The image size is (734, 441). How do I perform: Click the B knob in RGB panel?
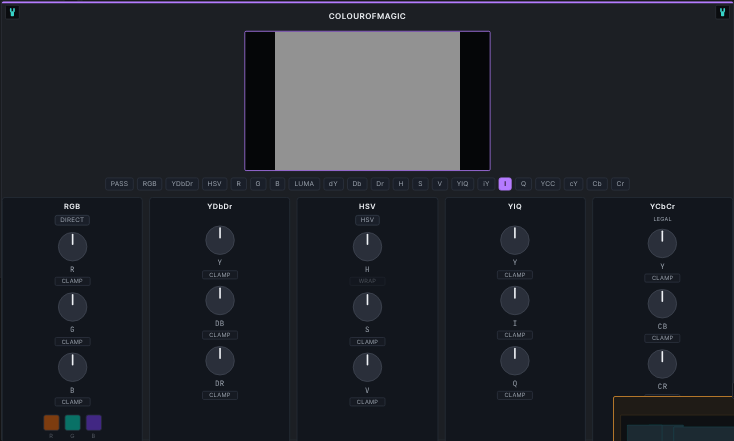(73, 368)
